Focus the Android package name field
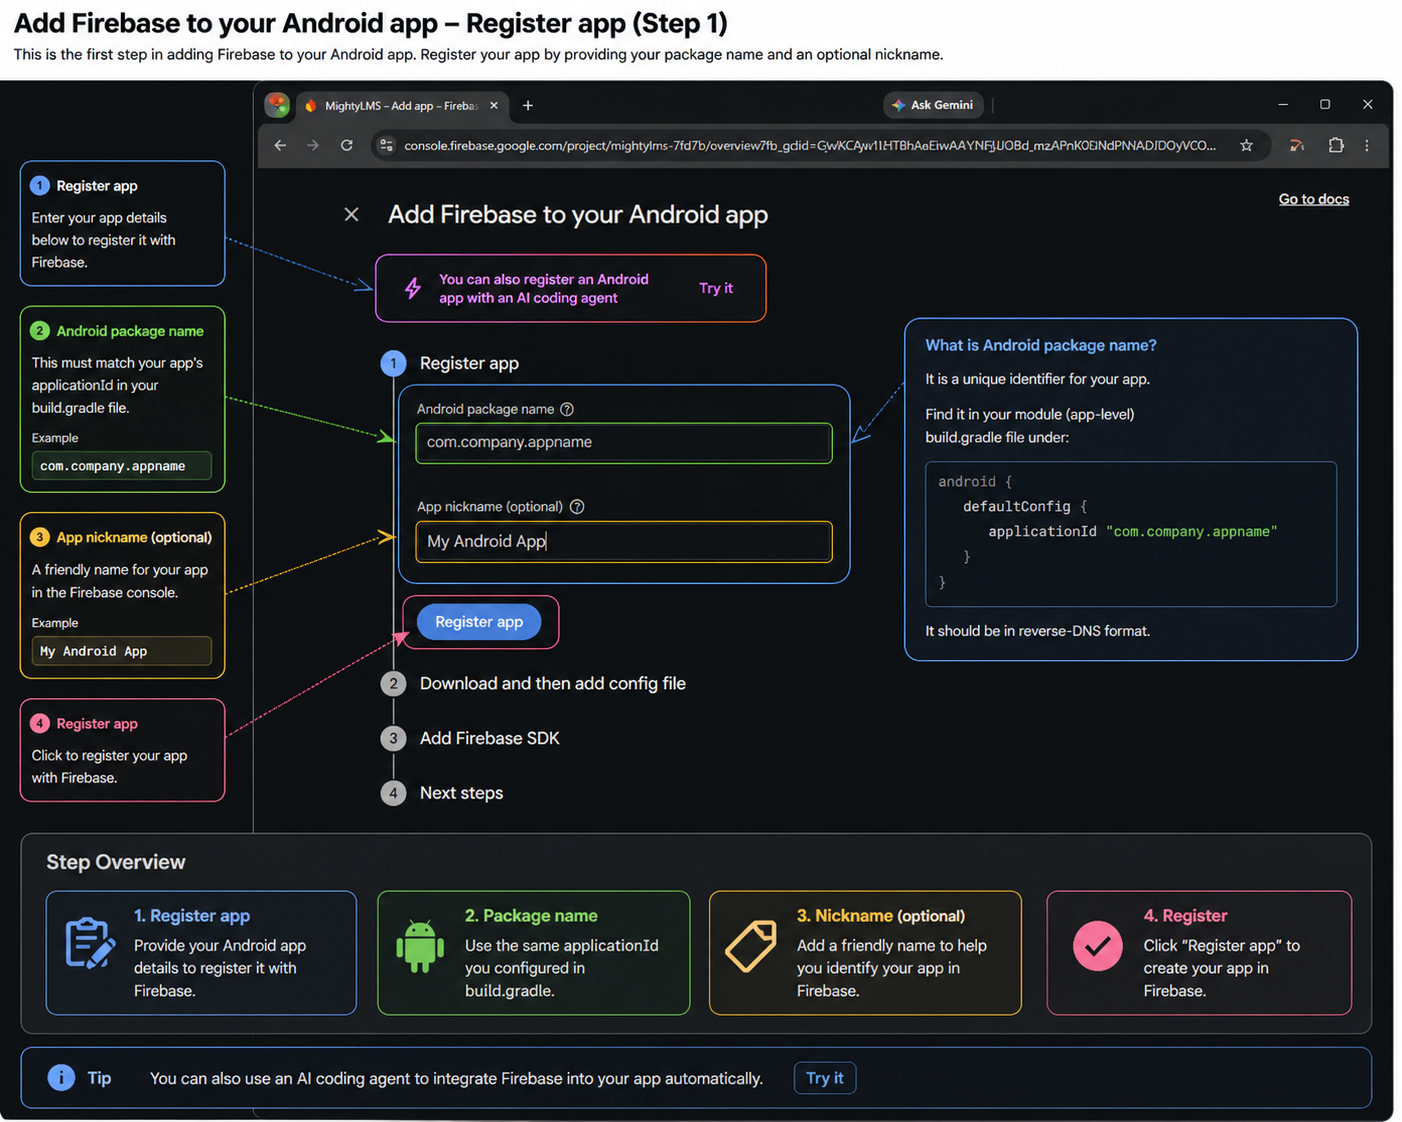Viewport: 1402px width, 1122px height. tap(624, 443)
